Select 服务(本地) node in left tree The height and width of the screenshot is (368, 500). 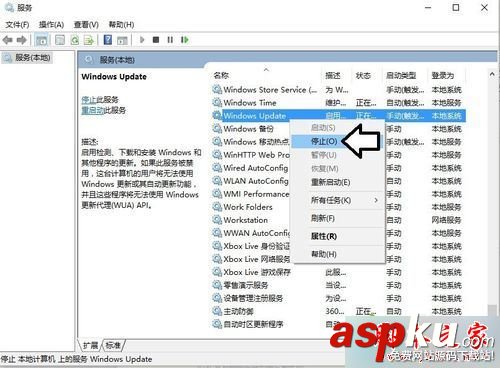(x=27, y=58)
